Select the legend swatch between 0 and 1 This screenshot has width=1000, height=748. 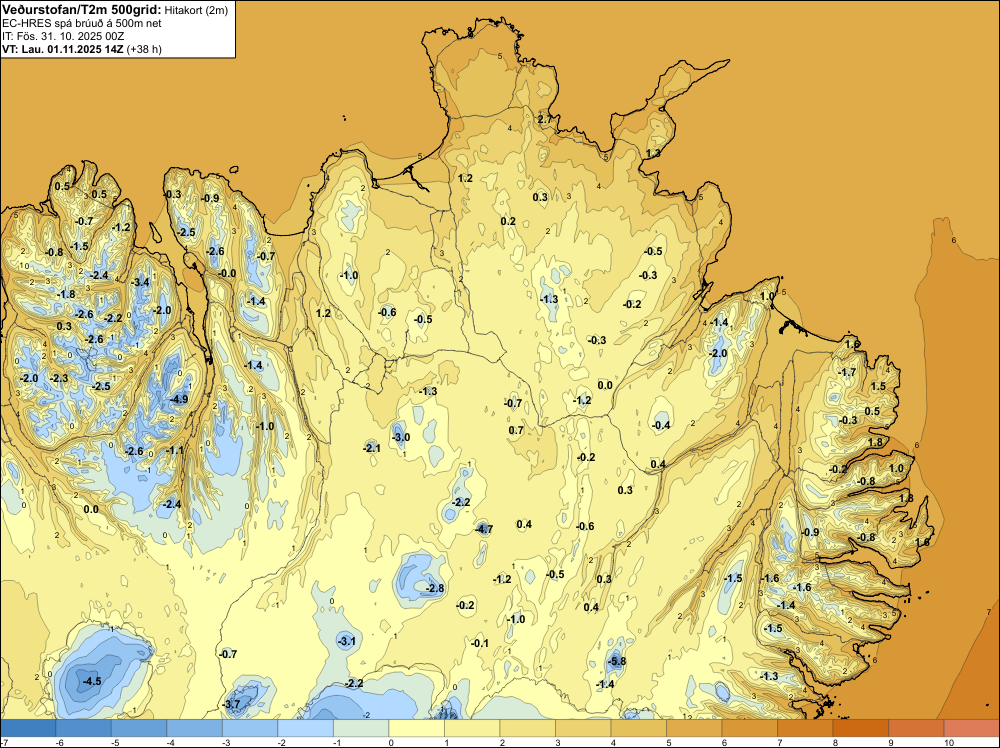coord(416,728)
